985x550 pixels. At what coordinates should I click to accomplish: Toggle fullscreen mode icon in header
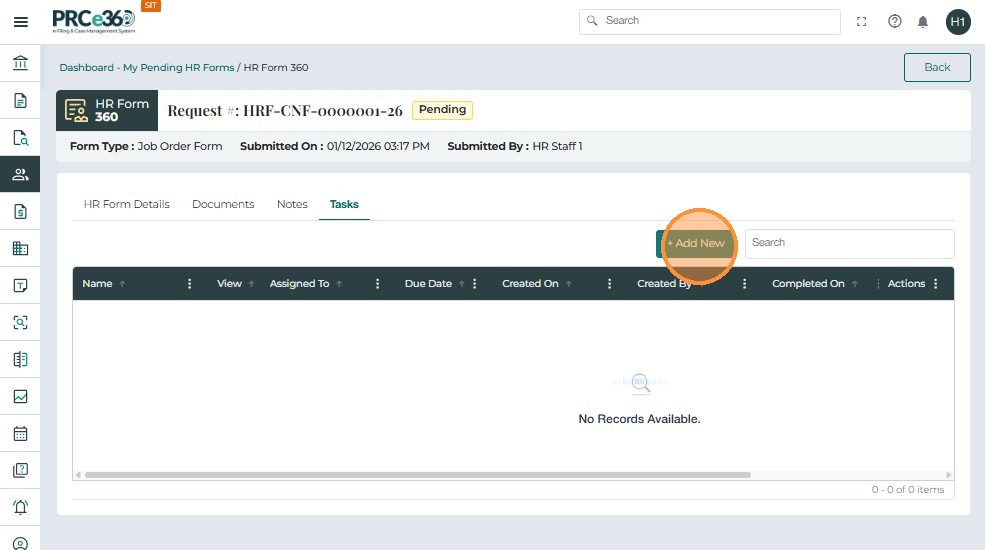click(861, 22)
